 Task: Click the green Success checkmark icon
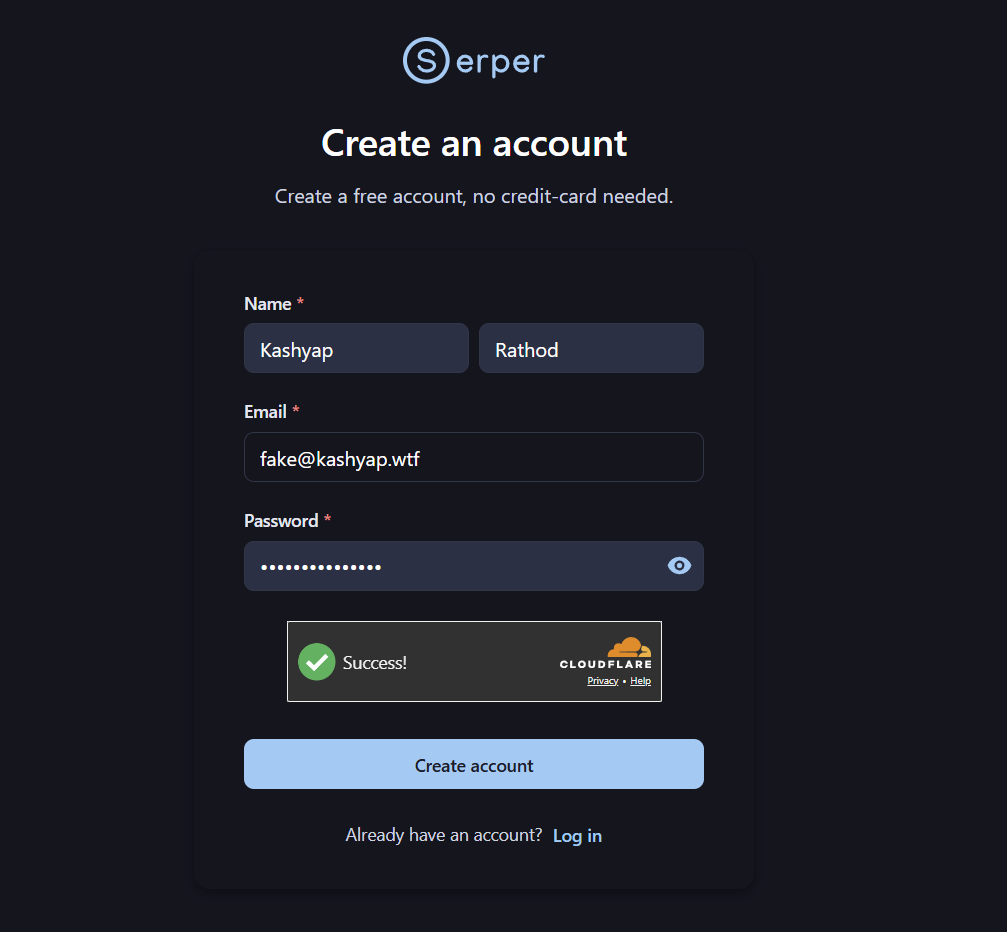point(317,662)
